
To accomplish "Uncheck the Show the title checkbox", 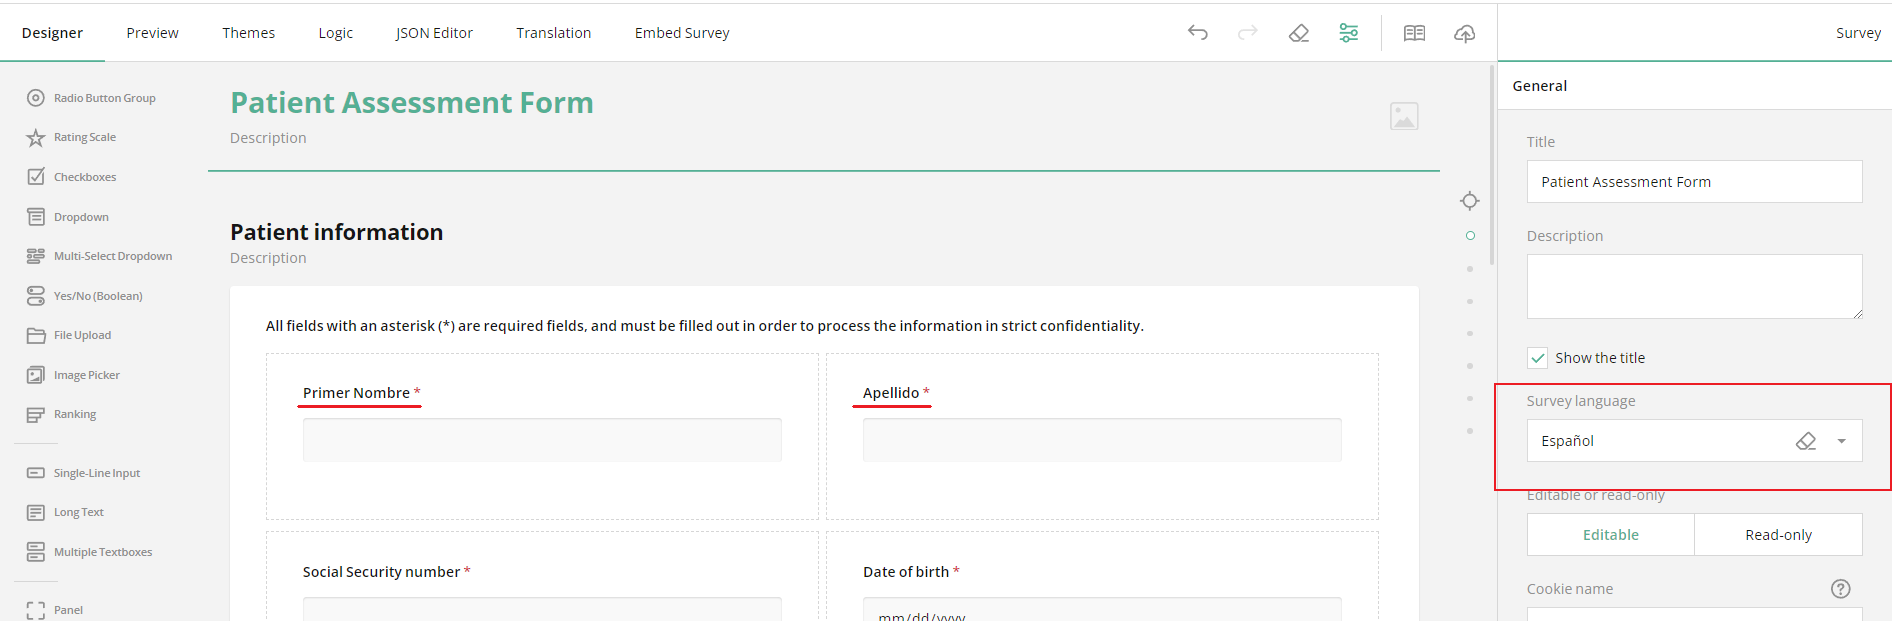I will coord(1536,357).
